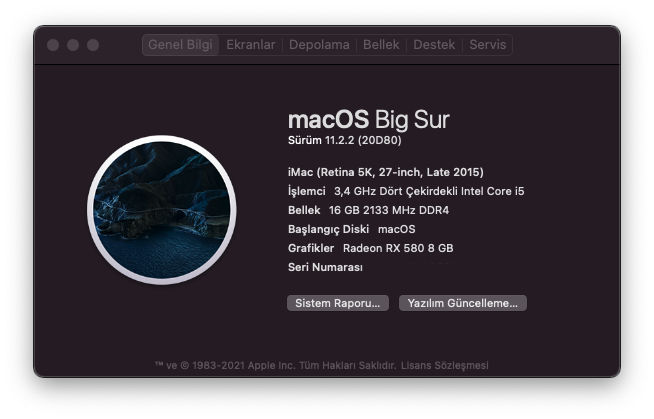Open the Ekranlar tab
Viewport: 654px width, 419px height.
point(250,45)
